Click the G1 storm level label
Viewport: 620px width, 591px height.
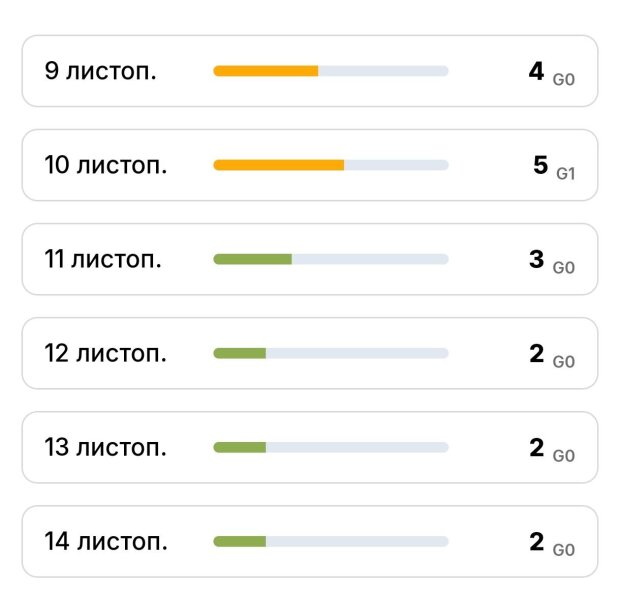565,173
